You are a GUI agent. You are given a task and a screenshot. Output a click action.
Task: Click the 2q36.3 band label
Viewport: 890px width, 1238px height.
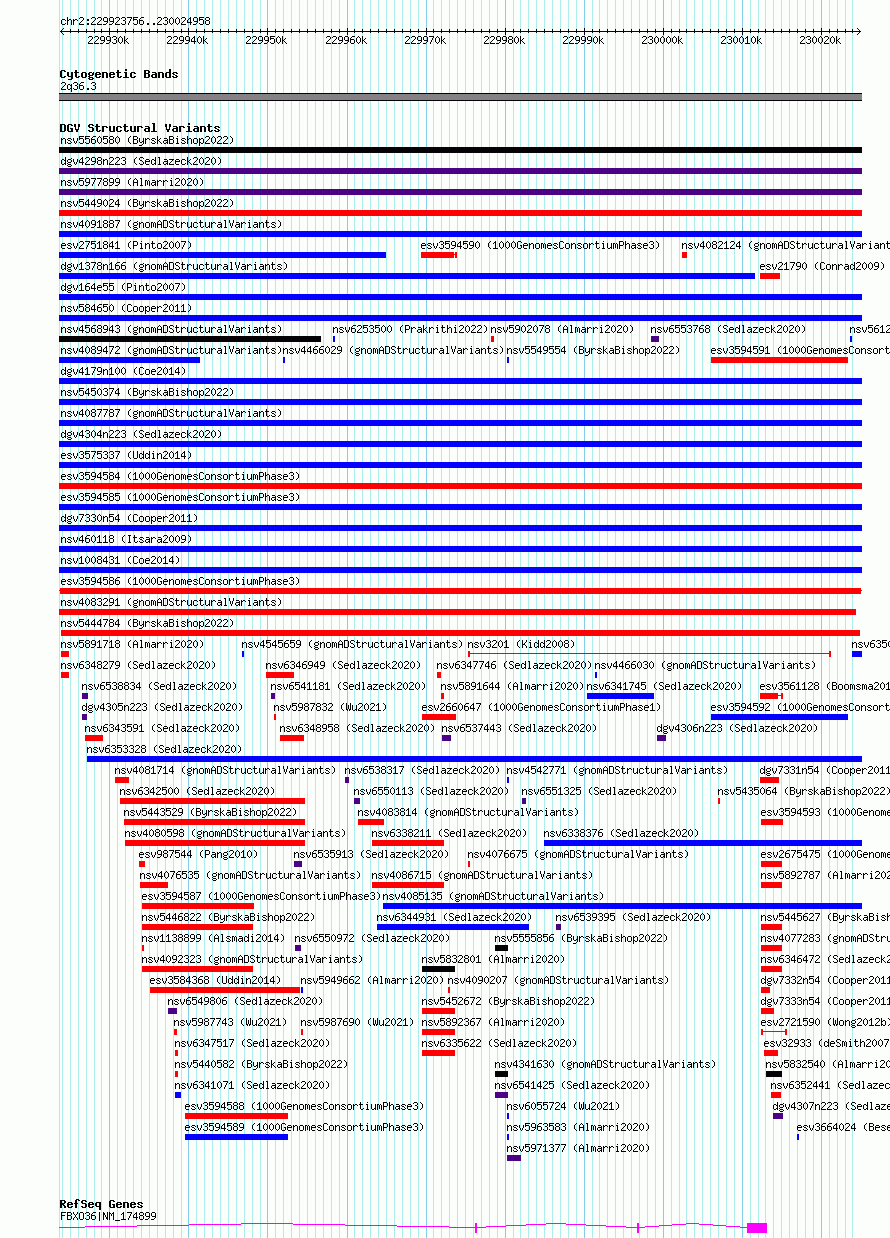(78, 86)
